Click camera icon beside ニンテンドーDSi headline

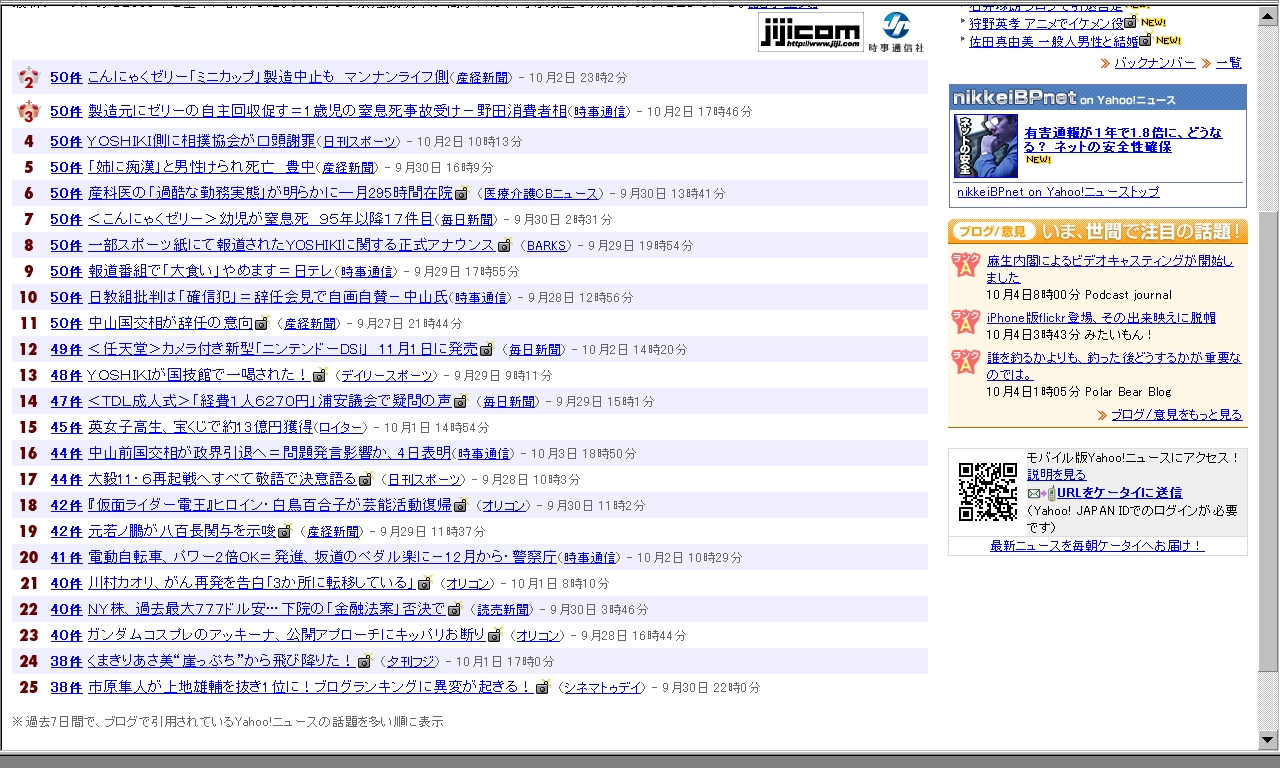tap(486, 349)
